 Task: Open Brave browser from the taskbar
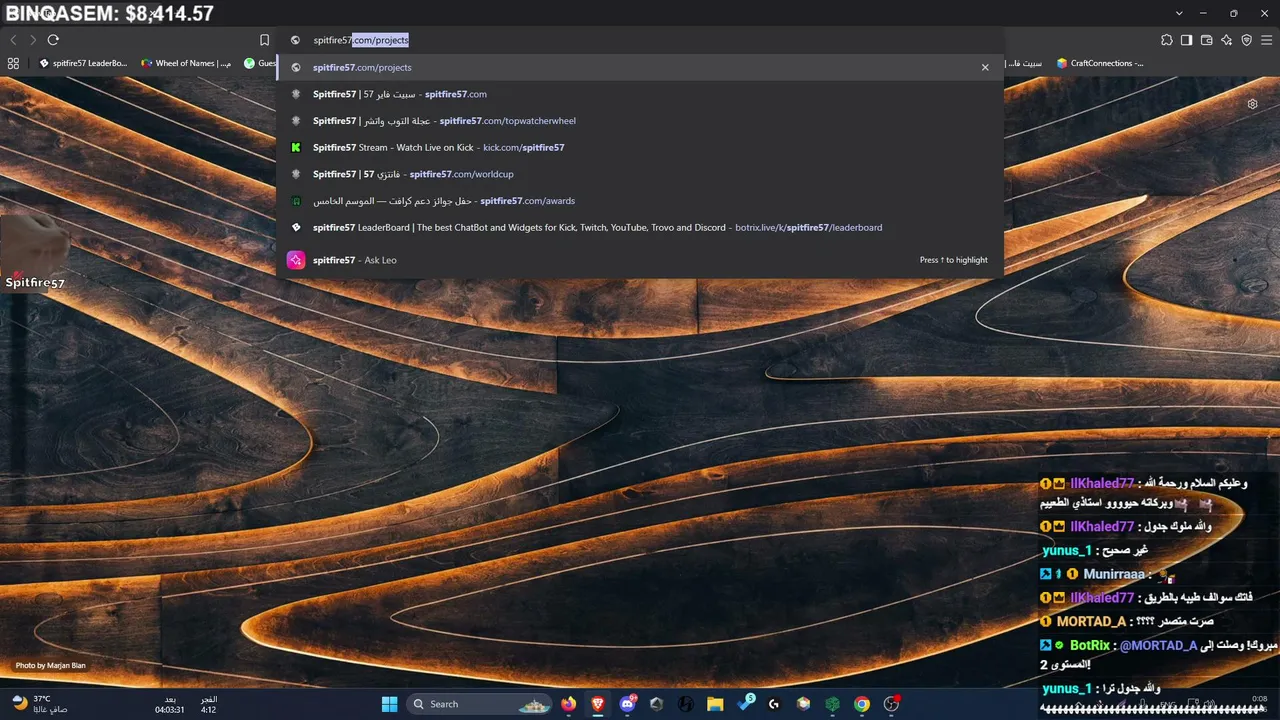click(598, 704)
